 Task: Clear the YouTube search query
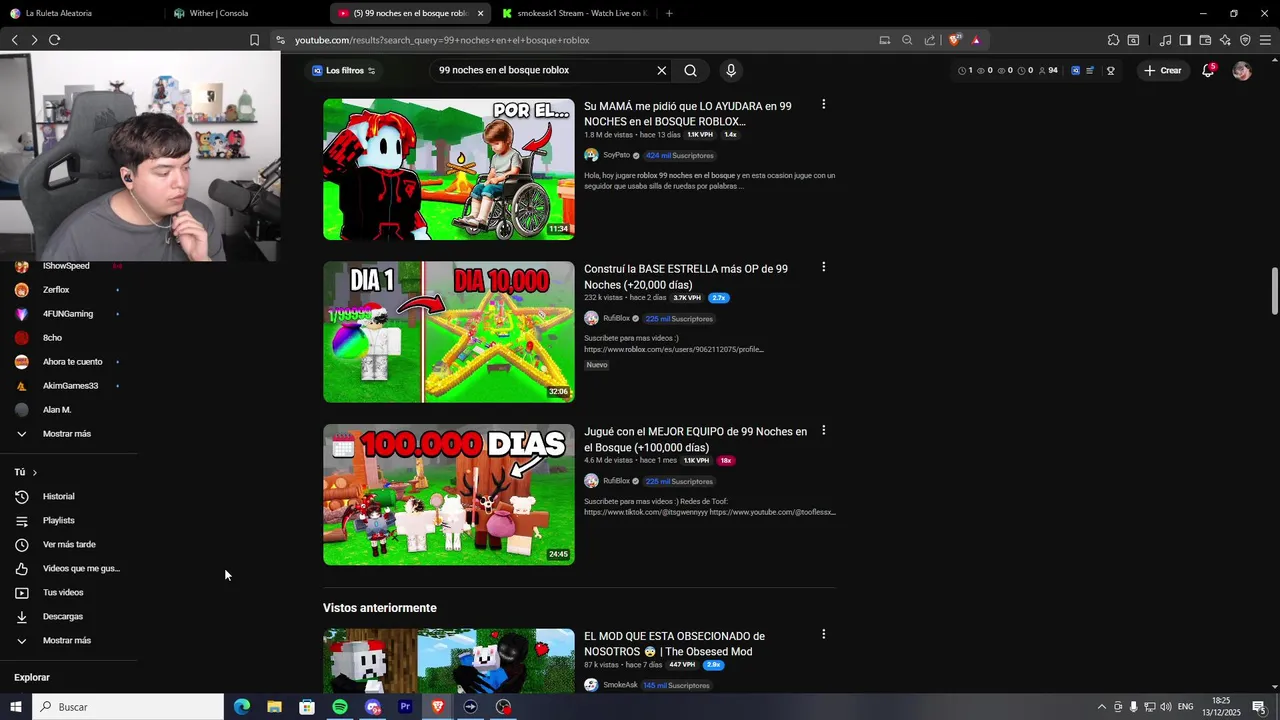tap(661, 70)
